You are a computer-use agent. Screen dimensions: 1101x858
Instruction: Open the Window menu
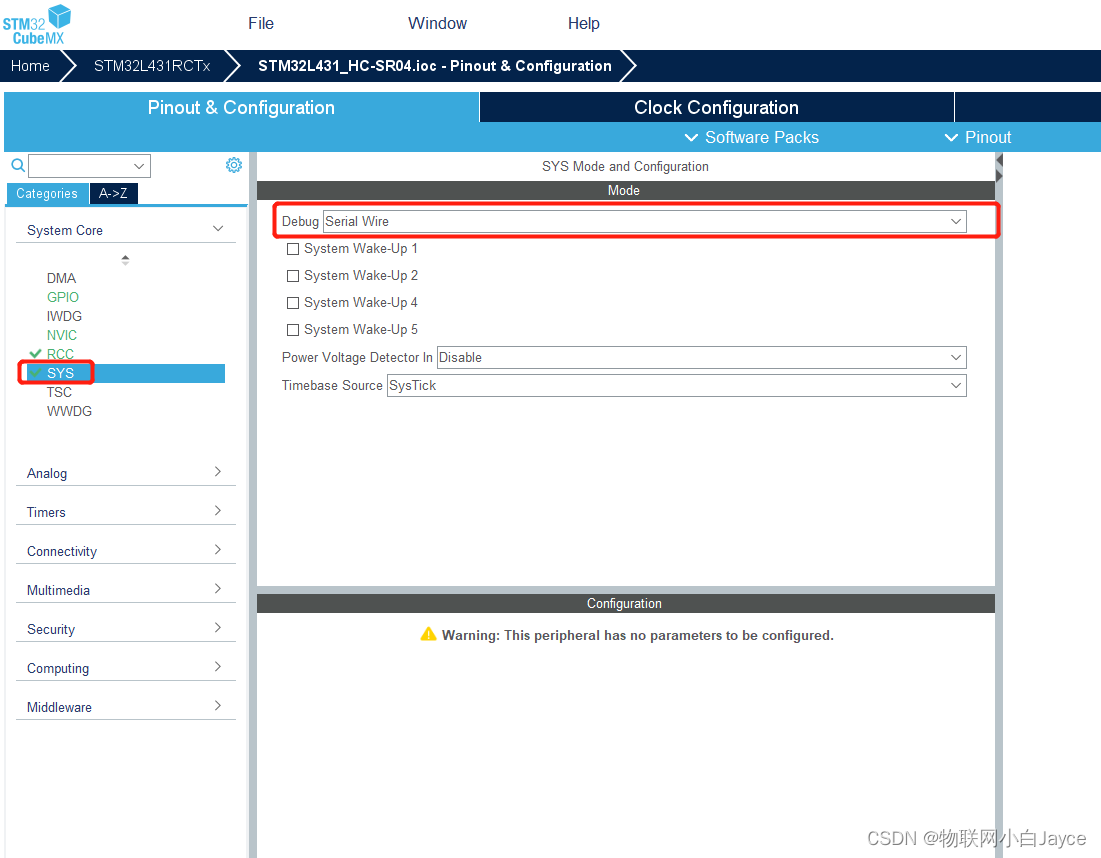pyautogui.click(x=437, y=23)
